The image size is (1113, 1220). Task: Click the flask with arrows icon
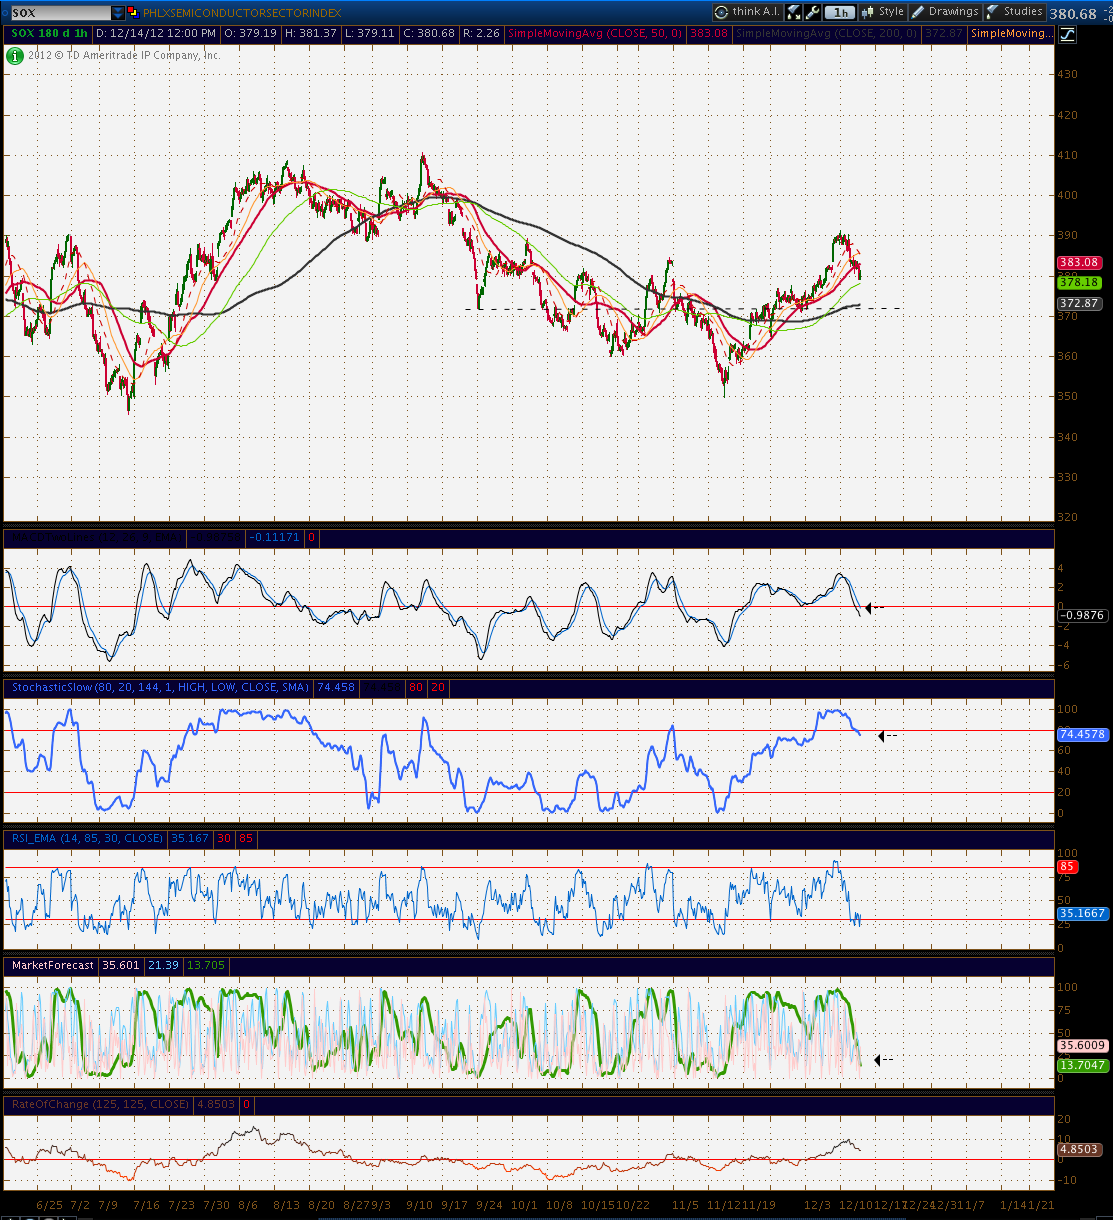pos(794,12)
